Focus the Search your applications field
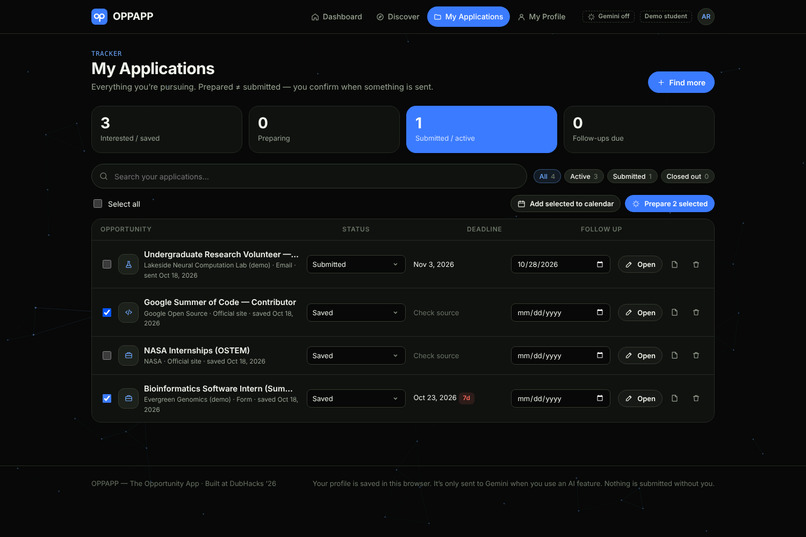 coord(309,176)
